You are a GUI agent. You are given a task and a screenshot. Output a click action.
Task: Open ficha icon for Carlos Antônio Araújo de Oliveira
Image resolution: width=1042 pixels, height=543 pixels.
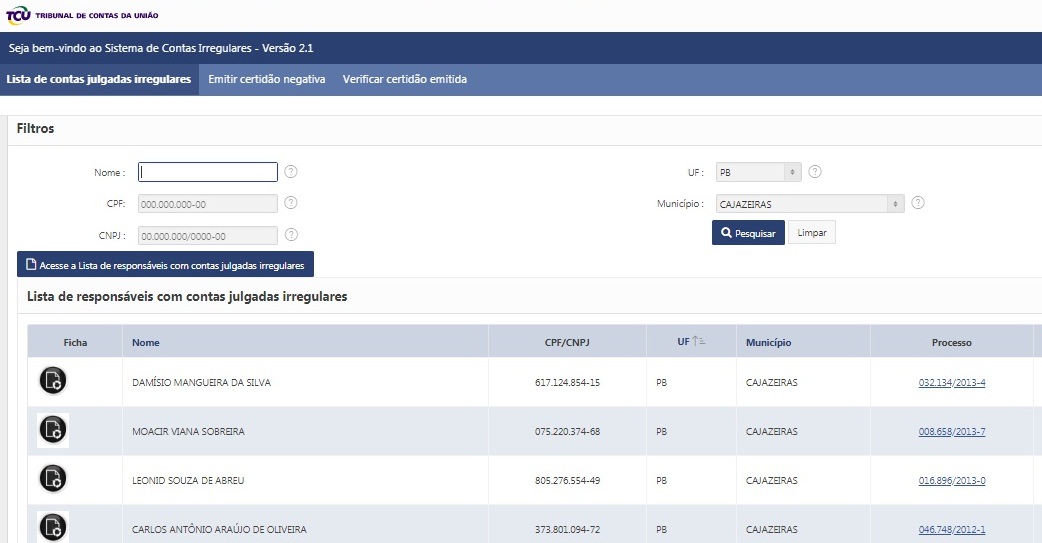click(53, 526)
